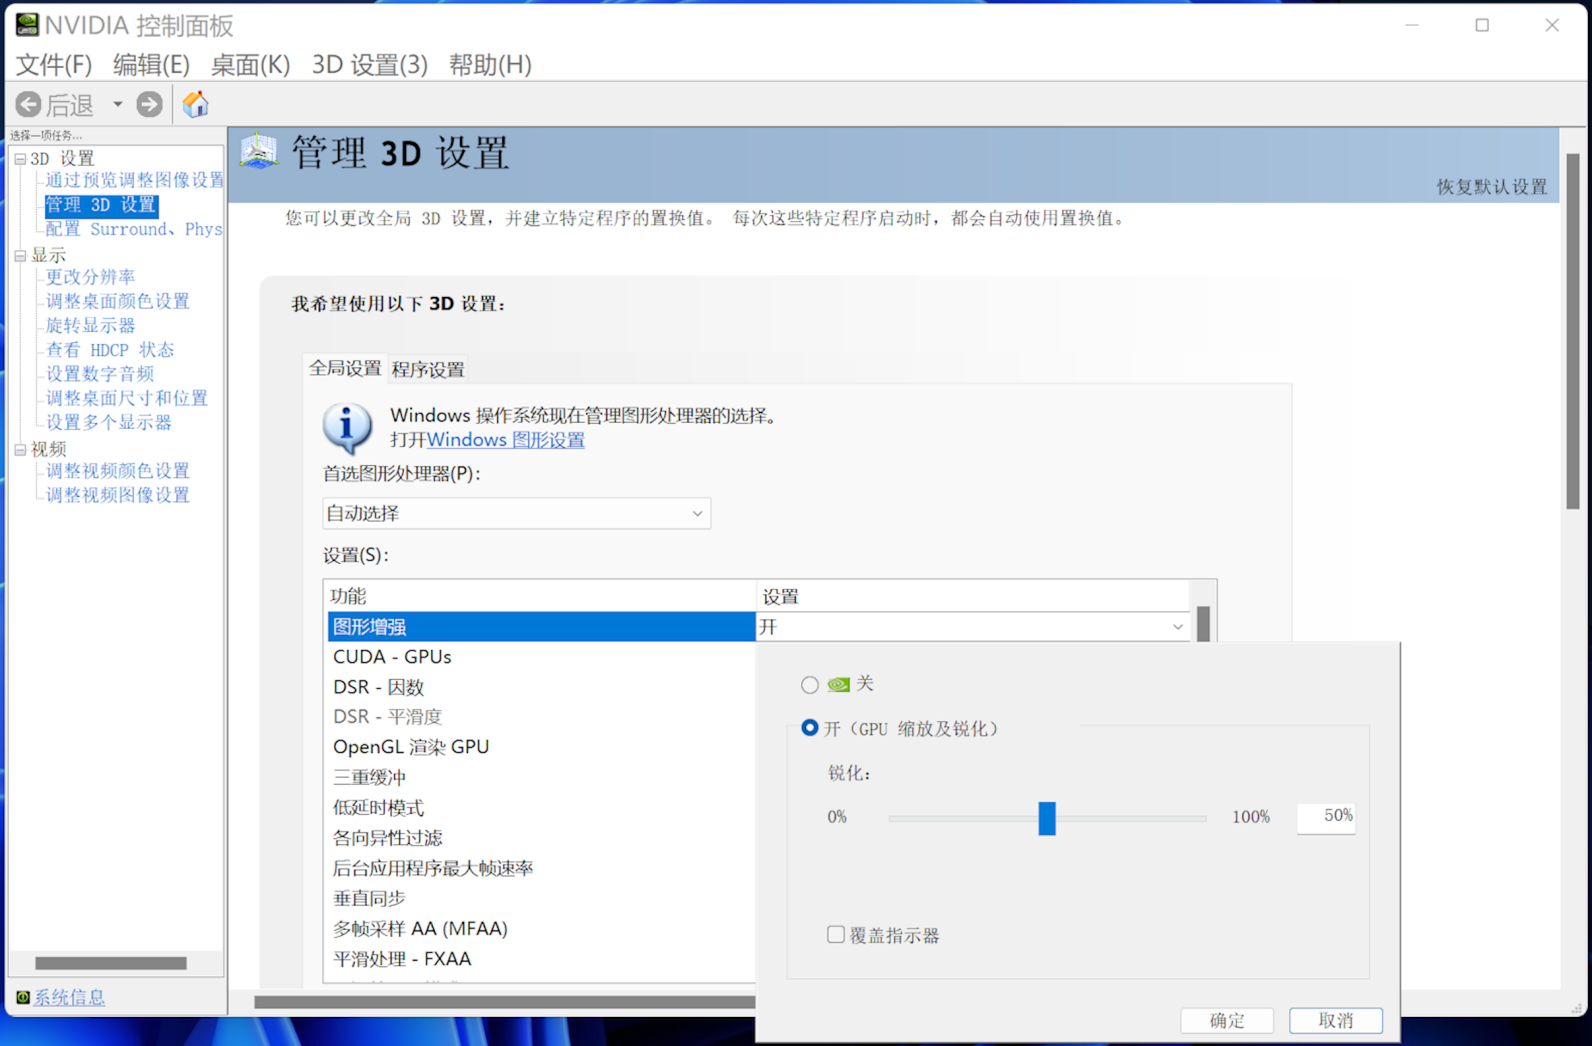1592x1046 pixels.
Task: Switch to the 程序设置 tab
Action: tap(428, 369)
